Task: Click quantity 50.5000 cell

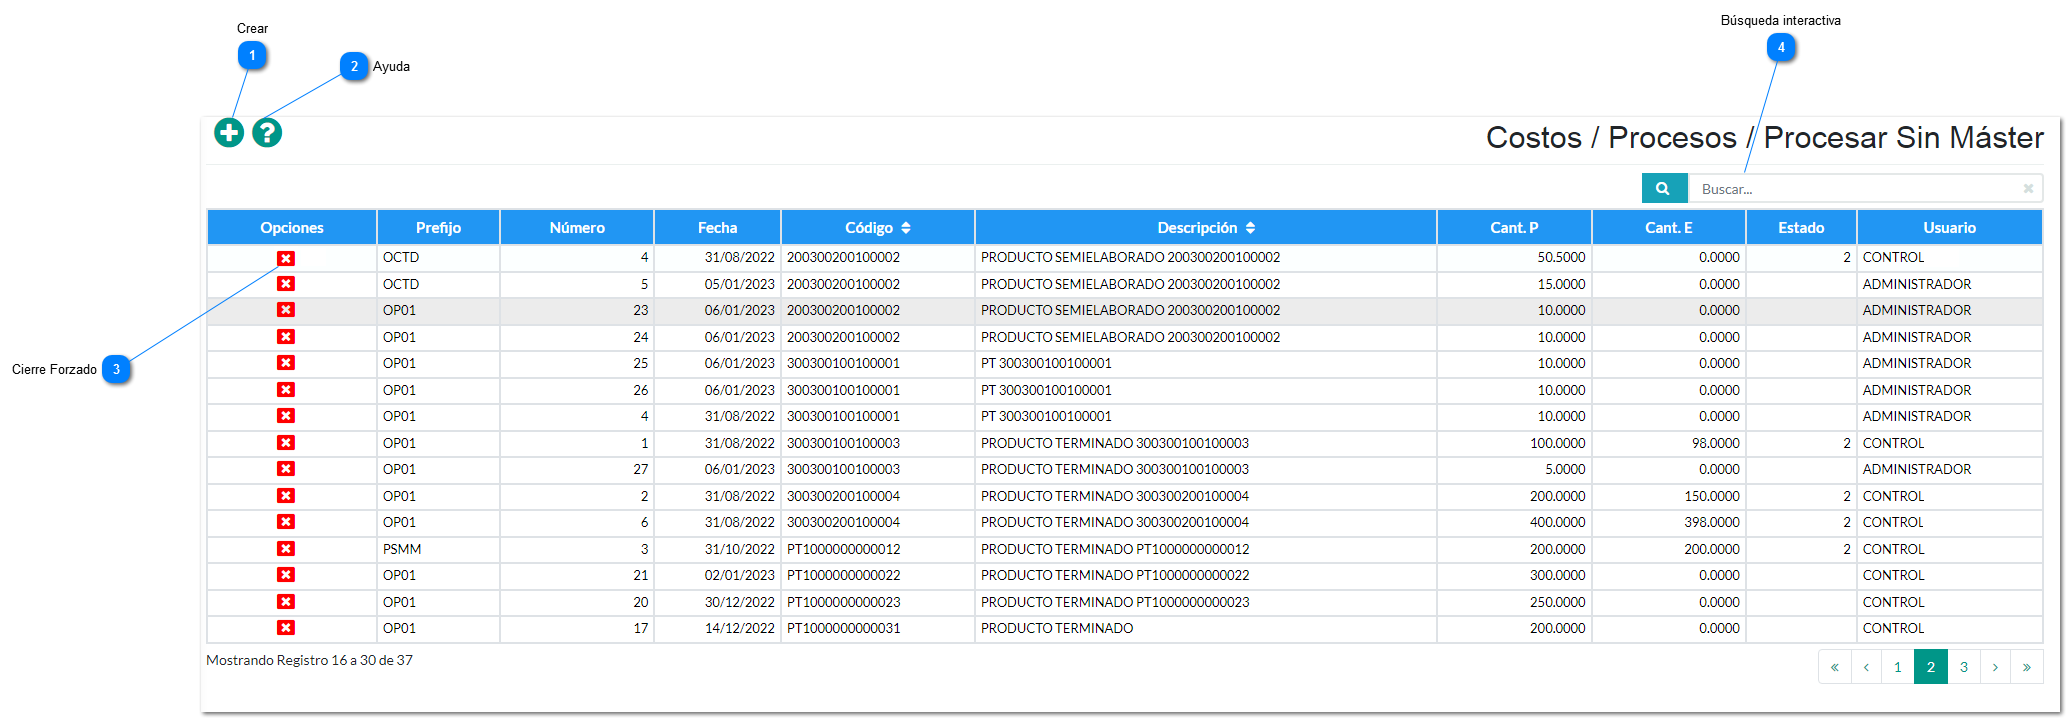Action: click(x=1514, y=257)
